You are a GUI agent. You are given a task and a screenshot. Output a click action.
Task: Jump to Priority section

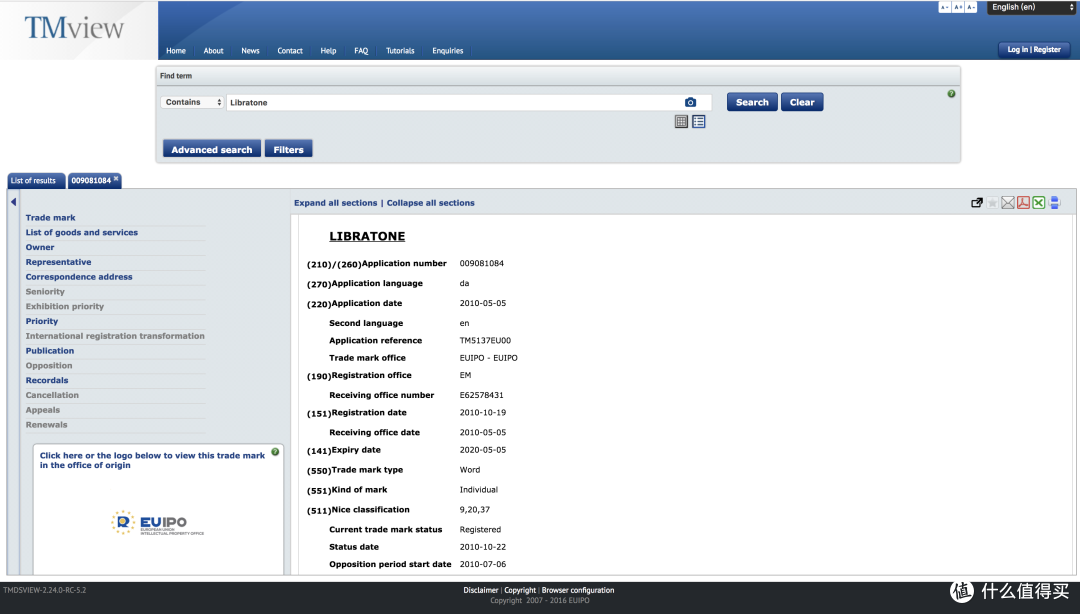click(42, 321)
